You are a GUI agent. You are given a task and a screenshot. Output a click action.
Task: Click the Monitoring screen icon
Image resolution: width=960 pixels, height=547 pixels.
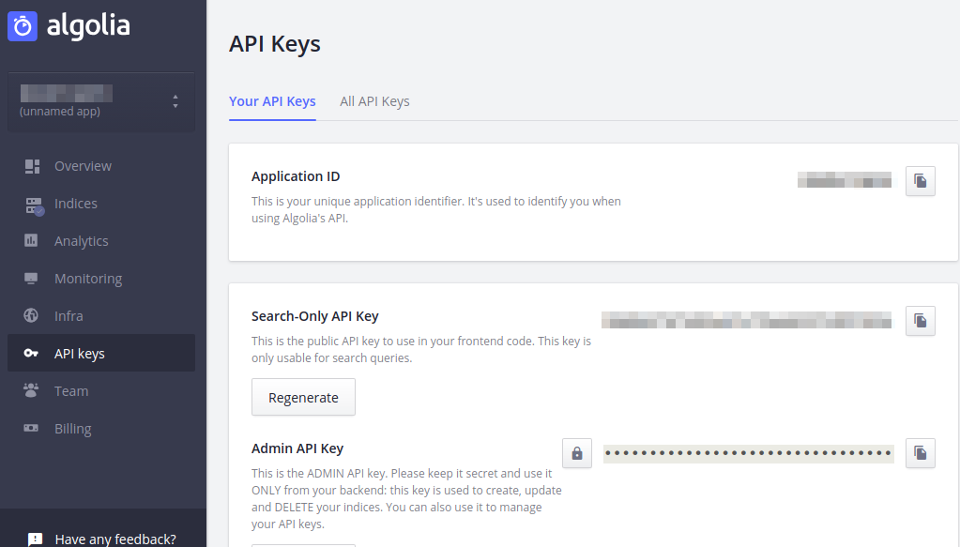tap(31, 279)
